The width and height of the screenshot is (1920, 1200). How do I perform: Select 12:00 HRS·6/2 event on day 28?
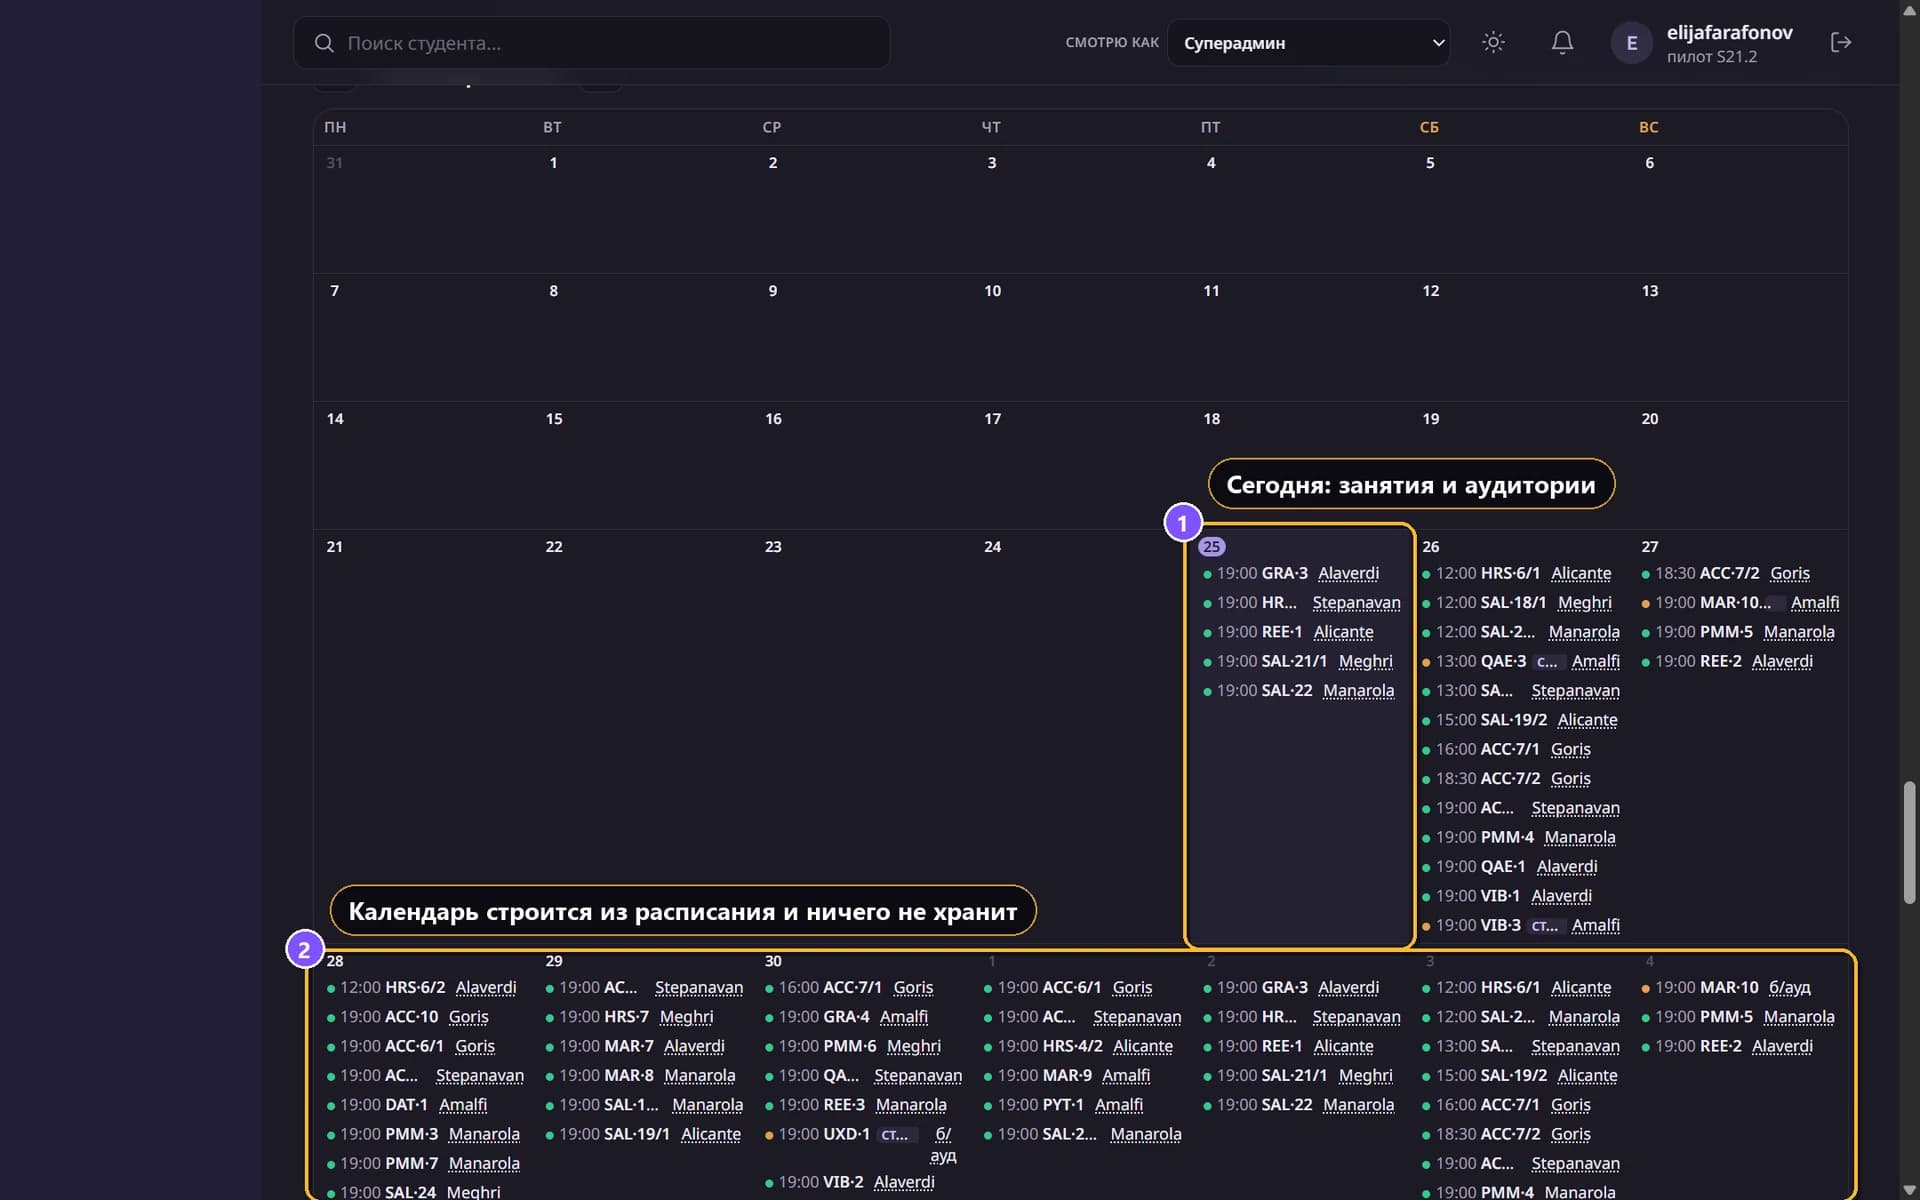tap(421, 987)
